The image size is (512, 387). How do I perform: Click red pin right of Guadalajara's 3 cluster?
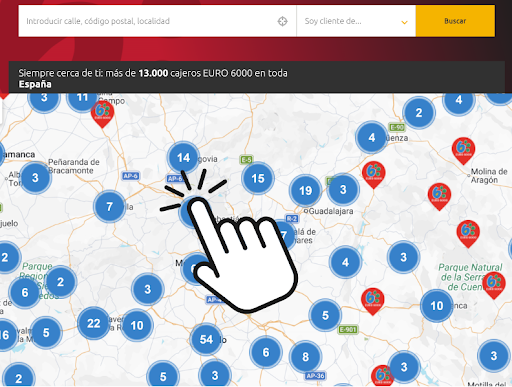click(374, 175)
